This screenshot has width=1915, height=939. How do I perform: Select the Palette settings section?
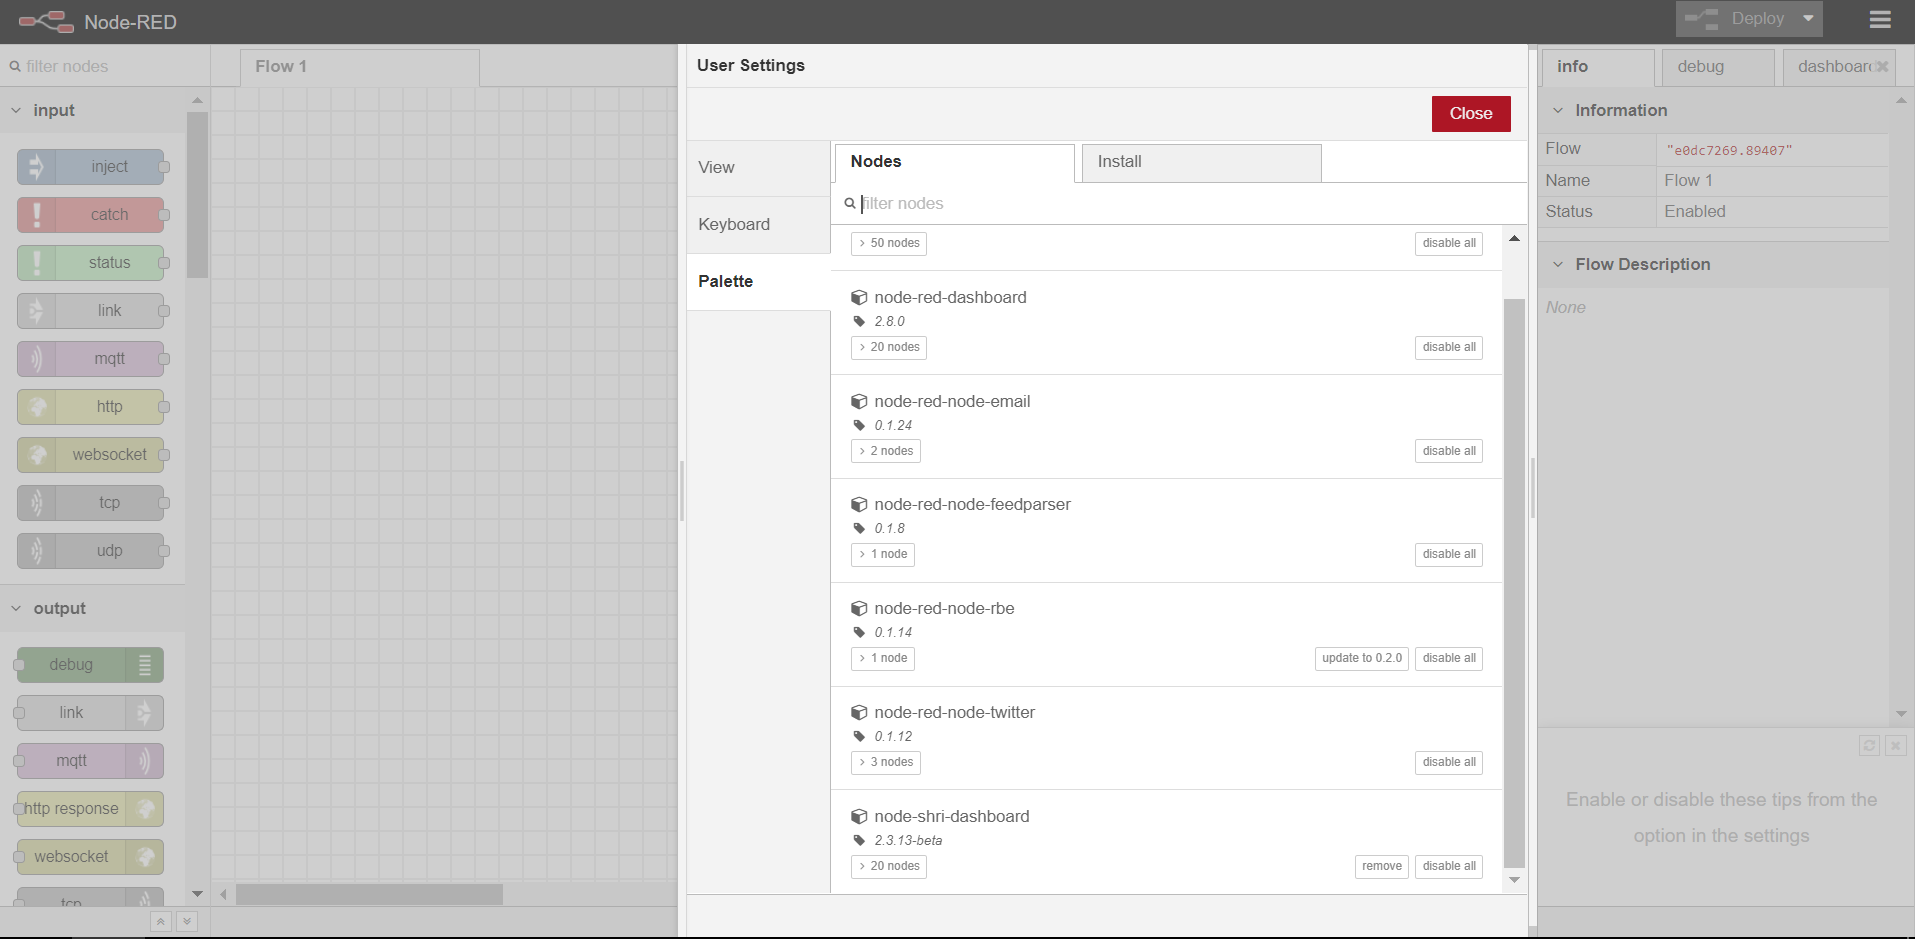(758, 282)
